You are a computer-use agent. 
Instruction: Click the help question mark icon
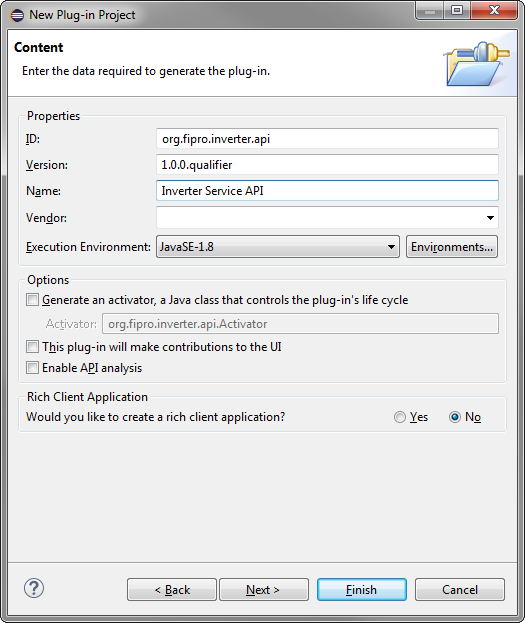pos(34,588)
